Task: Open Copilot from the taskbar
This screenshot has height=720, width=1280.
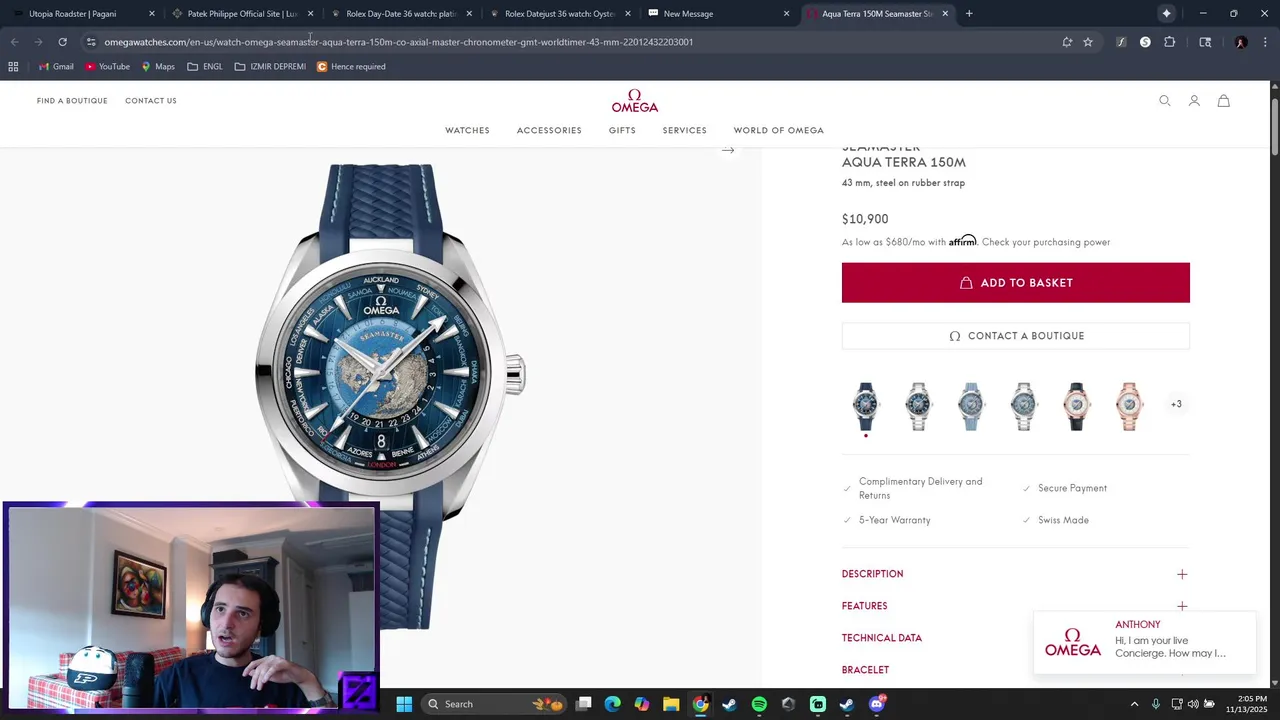Action: [x=641, y=704]
